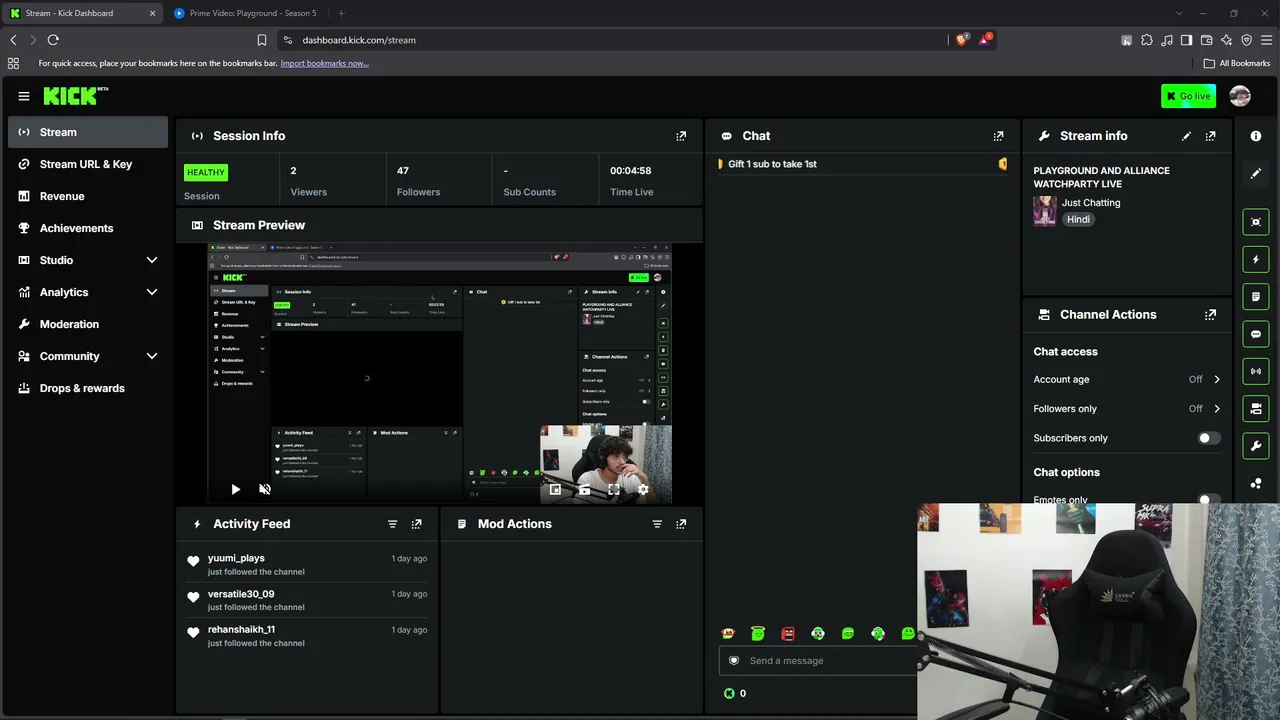This screenshot has height=720, width=1280.
Task: Pop out the Mod Actions panel
Action: coord(681,524)
